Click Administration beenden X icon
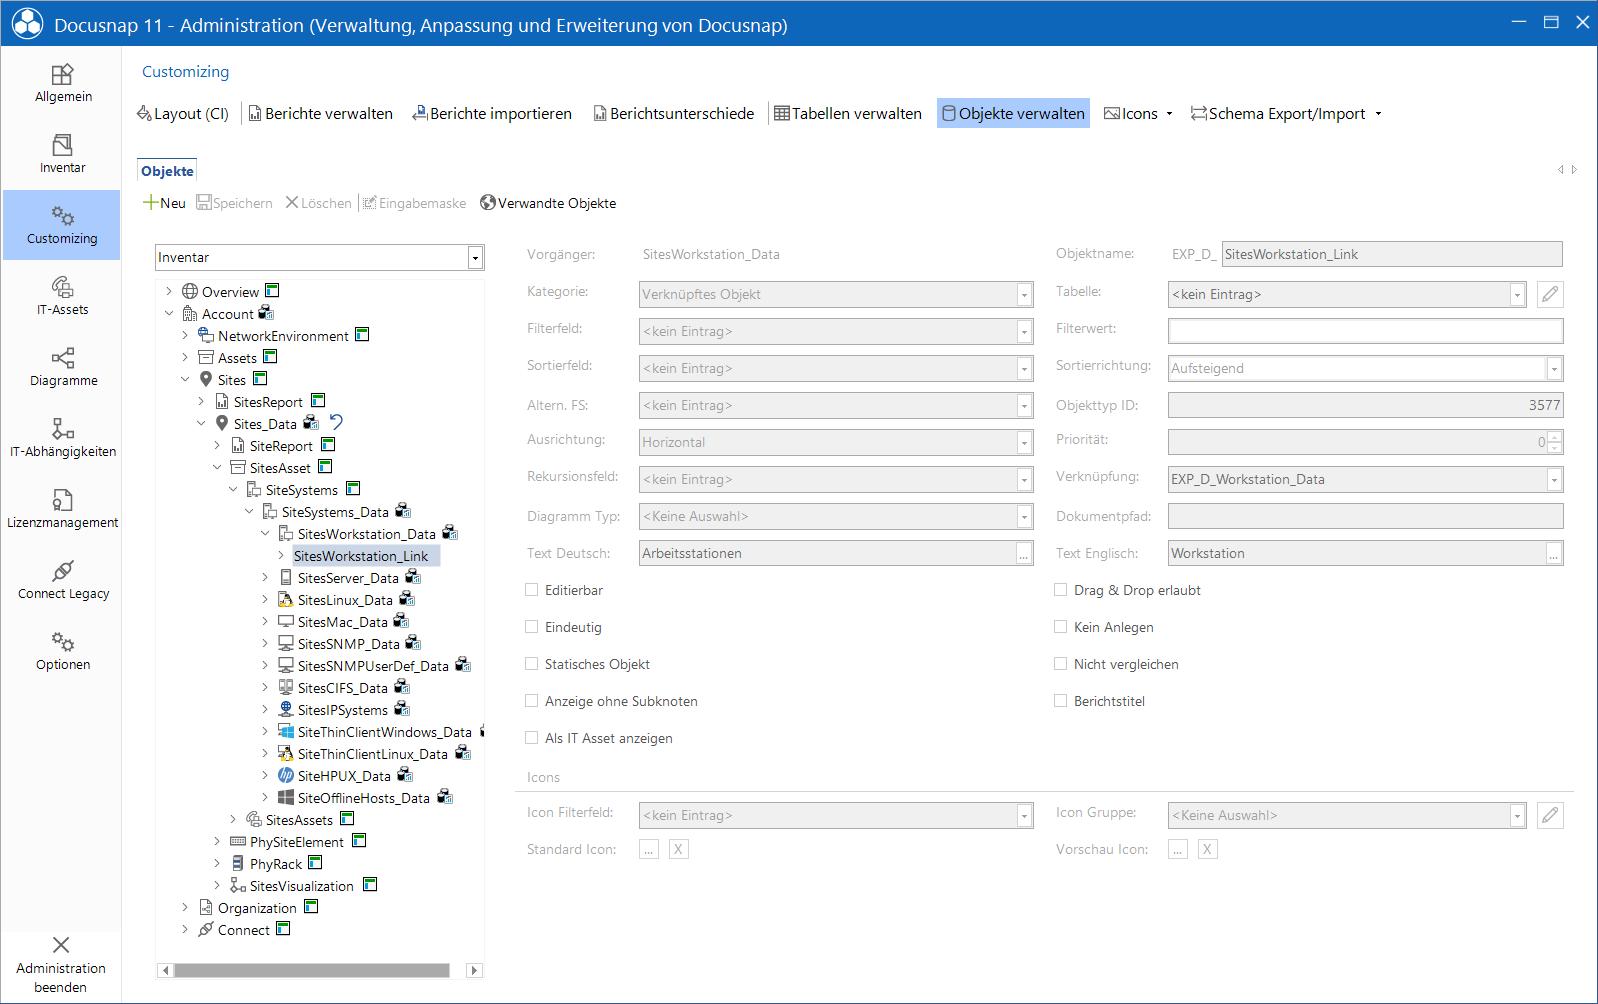1598x1004 pixels. pyautogui.click(x=61, y=945)
